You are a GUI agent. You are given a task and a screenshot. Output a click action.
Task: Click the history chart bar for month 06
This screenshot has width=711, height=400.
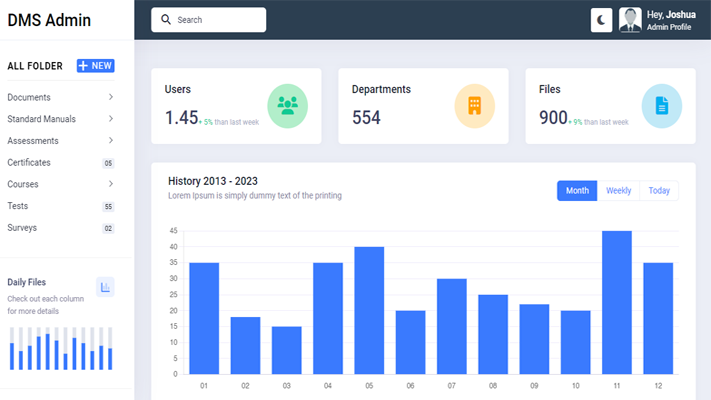click(410, 342)
